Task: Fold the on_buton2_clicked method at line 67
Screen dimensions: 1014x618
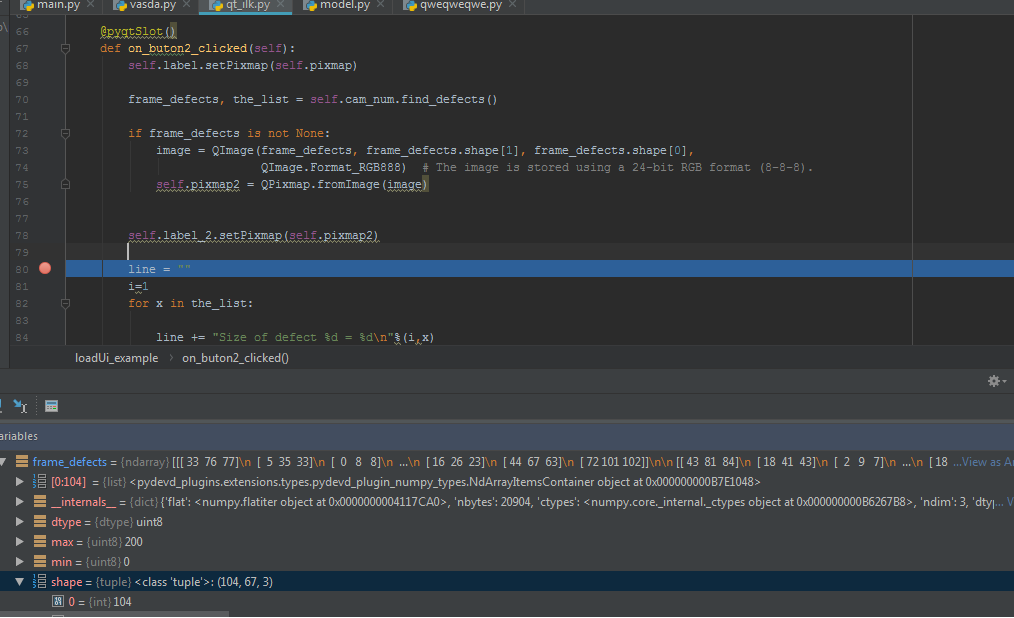Action: [x=65, y=48]
